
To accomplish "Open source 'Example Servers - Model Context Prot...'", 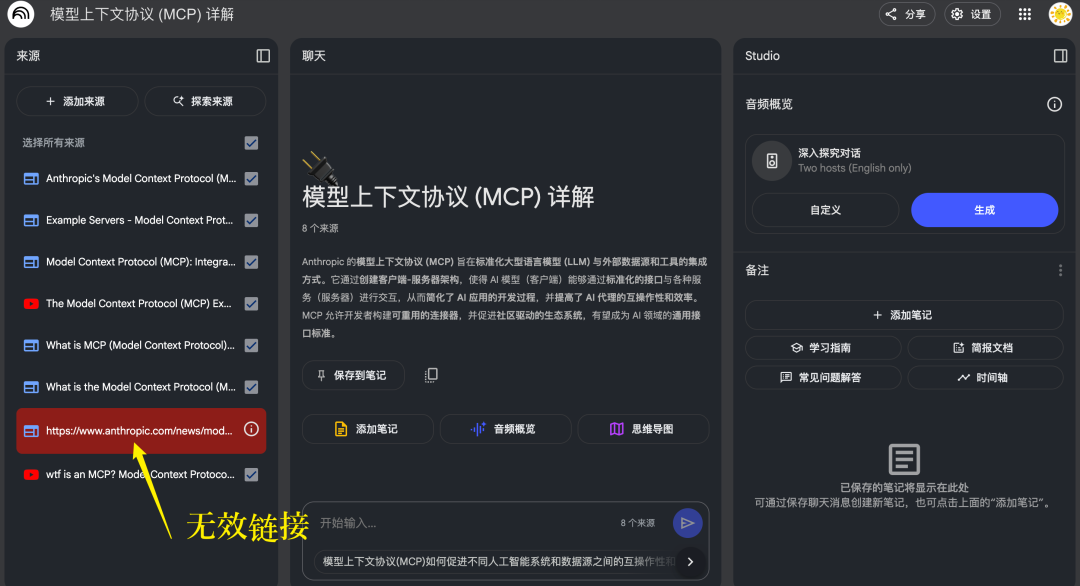I will tap(141, 220).
